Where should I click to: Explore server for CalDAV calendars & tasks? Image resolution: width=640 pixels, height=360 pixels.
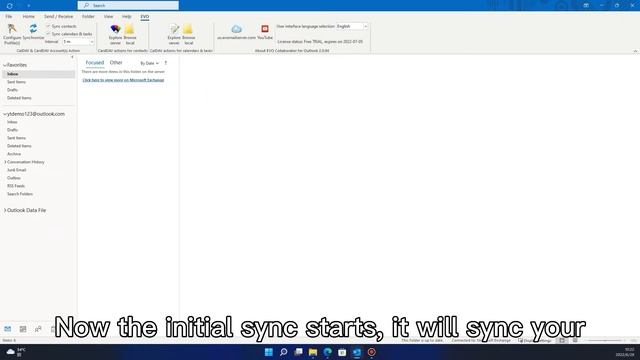174,34
